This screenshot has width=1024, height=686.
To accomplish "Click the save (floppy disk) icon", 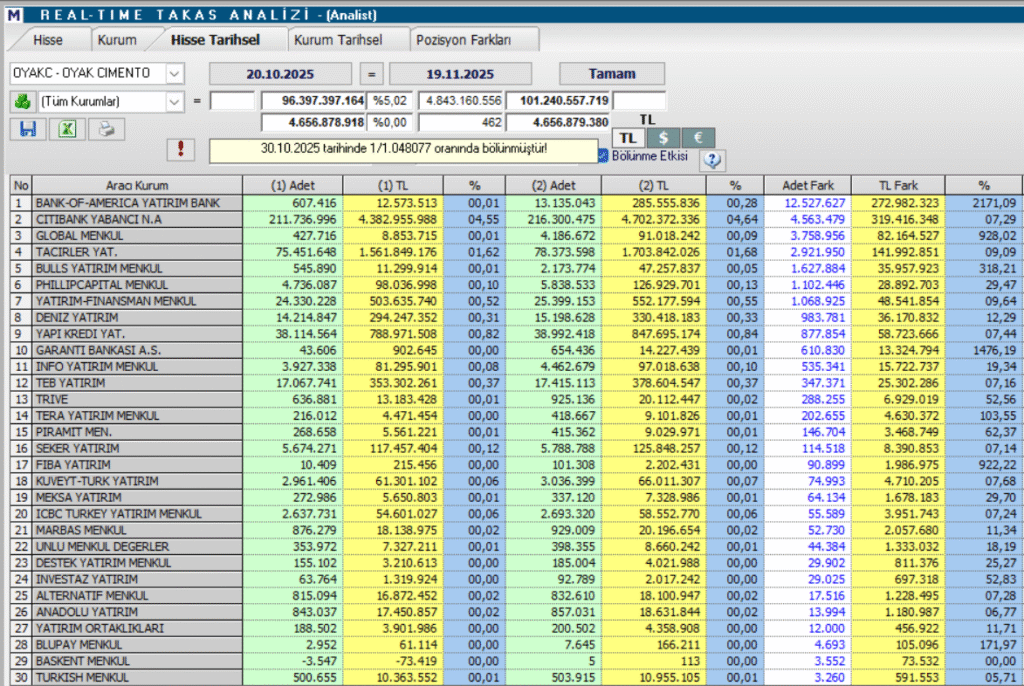I will pyautogui.click(x=27, y=129).
